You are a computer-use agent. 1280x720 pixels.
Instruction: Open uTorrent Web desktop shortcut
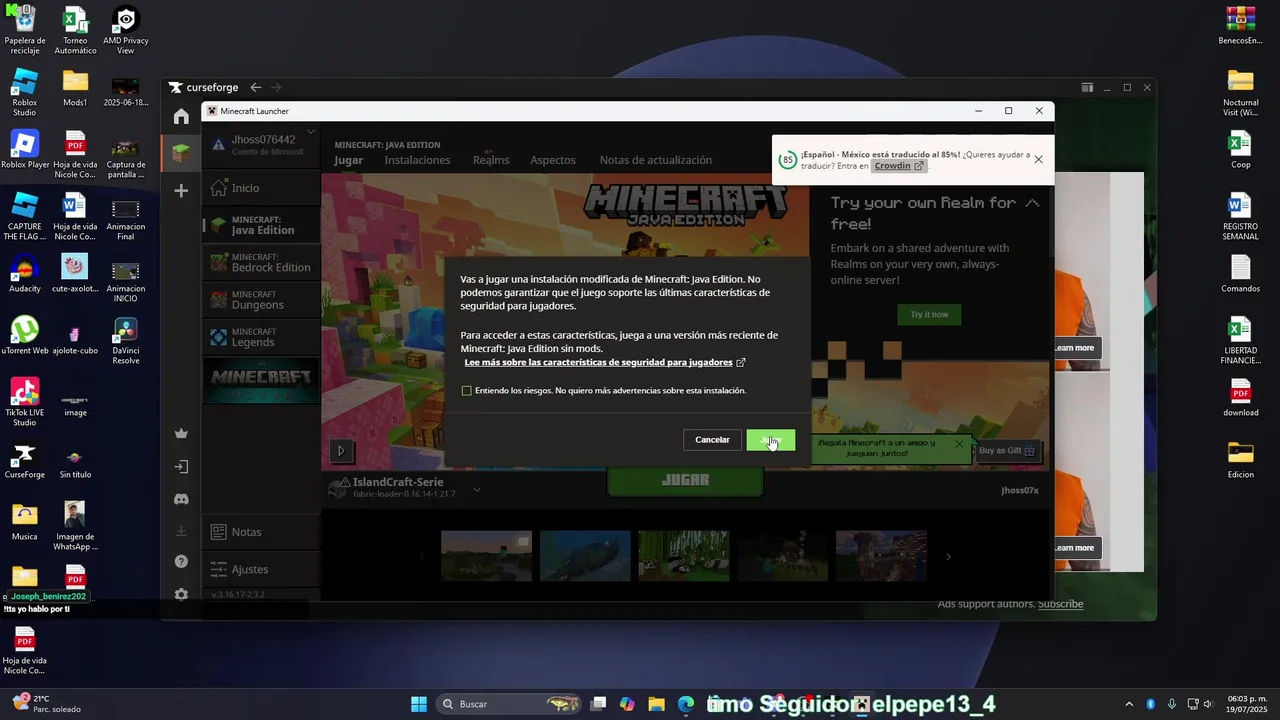pos(24,336)
